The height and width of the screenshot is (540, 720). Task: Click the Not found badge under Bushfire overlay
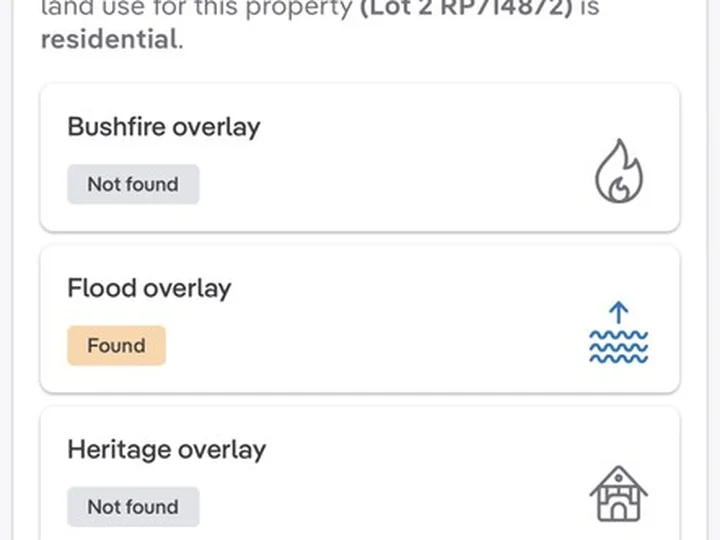[x=133, y=184]
